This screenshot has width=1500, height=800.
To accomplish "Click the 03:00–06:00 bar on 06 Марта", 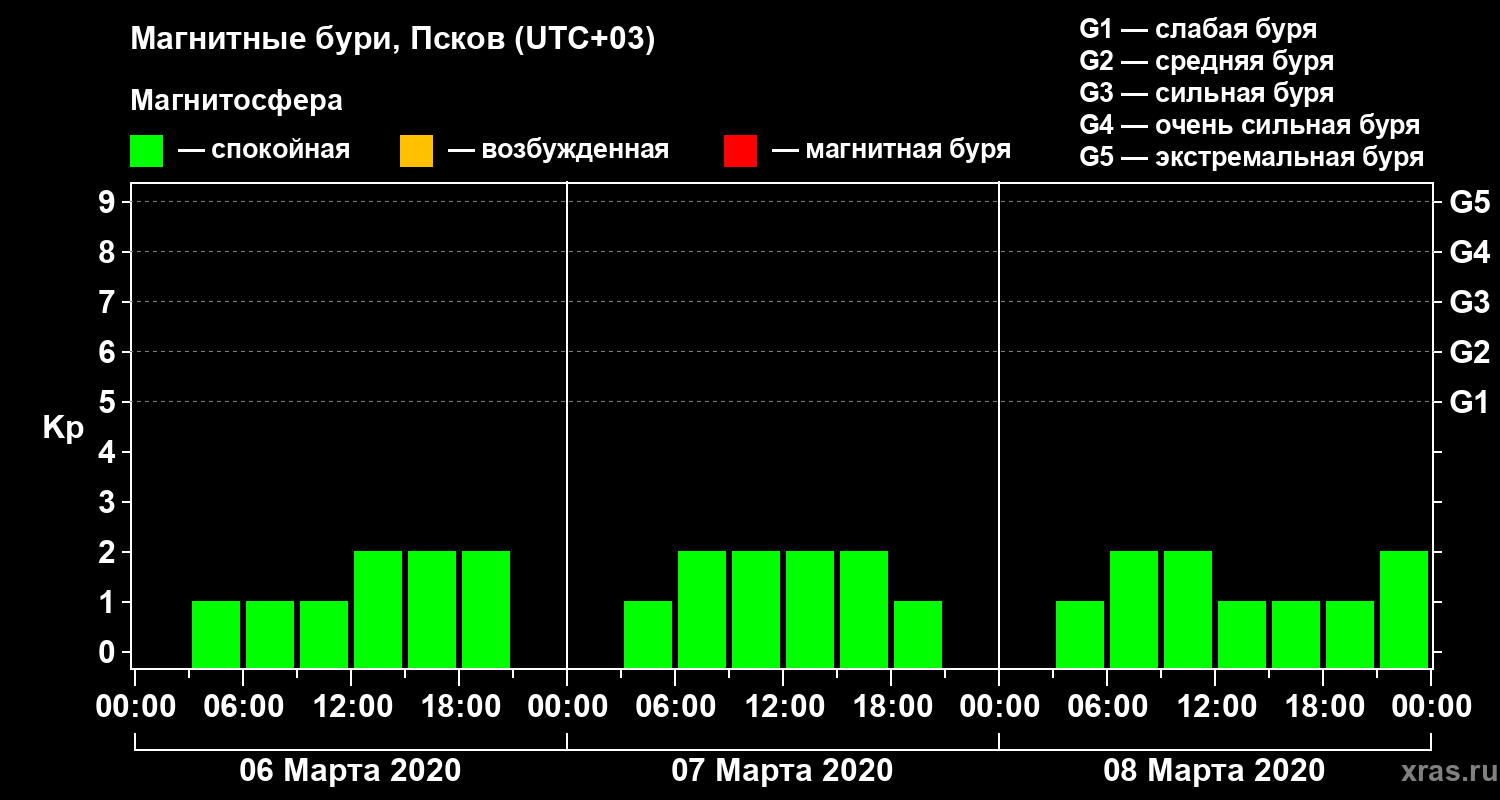I will (x=216, y=634).
